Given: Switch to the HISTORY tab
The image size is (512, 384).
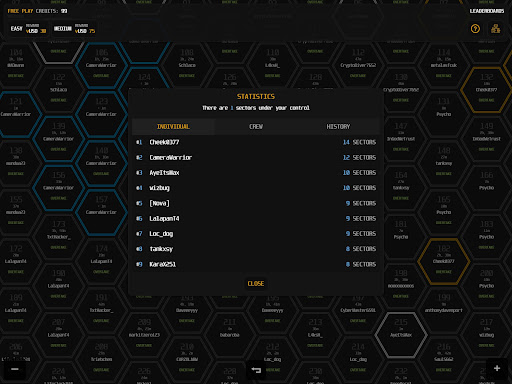Looking at the screenshot, I should point(338,127).
